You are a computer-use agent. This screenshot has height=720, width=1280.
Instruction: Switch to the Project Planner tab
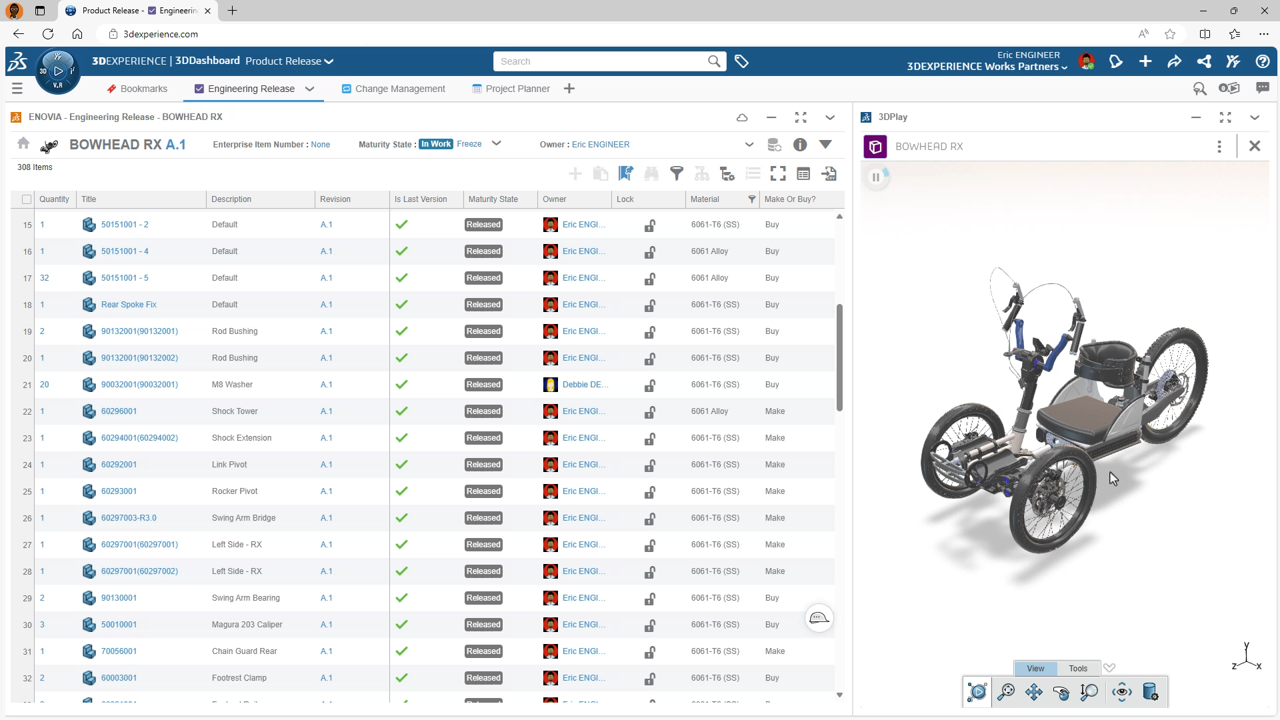511,89
